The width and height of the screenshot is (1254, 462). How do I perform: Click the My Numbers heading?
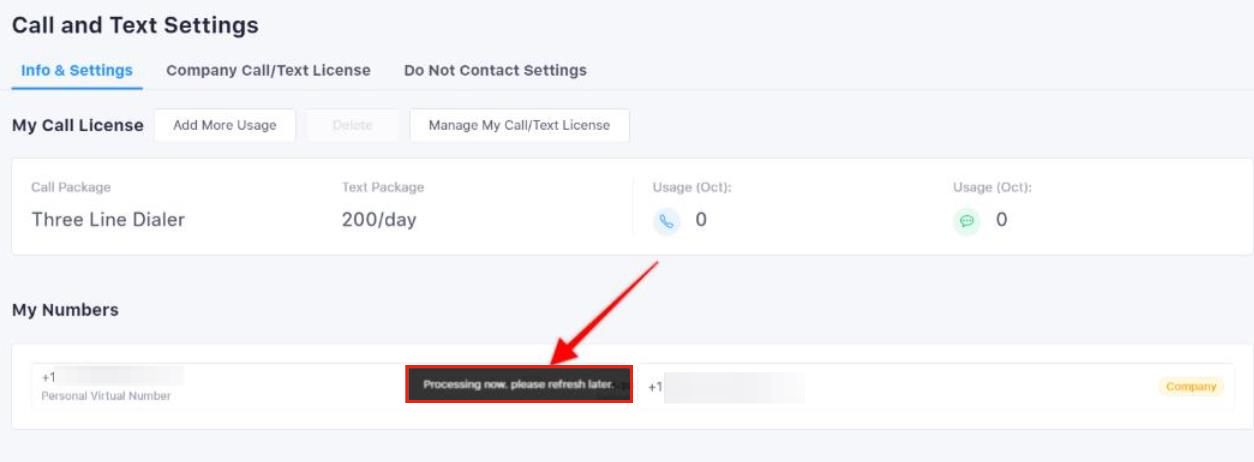point(65,310)
